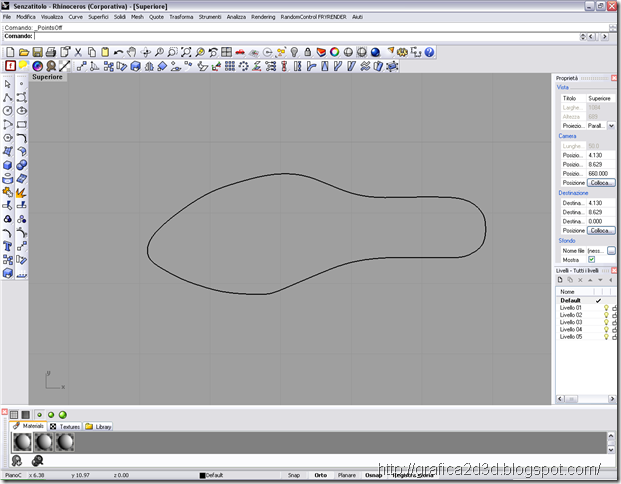Click the Zoom Extents icon
Image resolution: width=621 pixels, height=484 pixels.
[x=186, y=52]
